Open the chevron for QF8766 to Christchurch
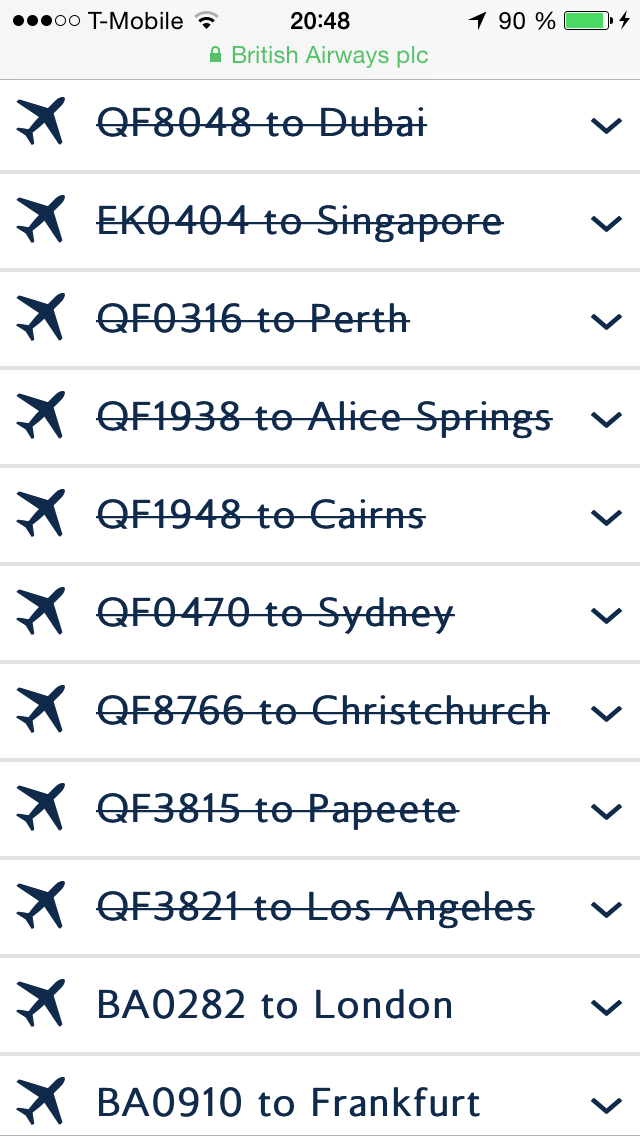Viewport: 640px width, 1136px height. (606, 713)
